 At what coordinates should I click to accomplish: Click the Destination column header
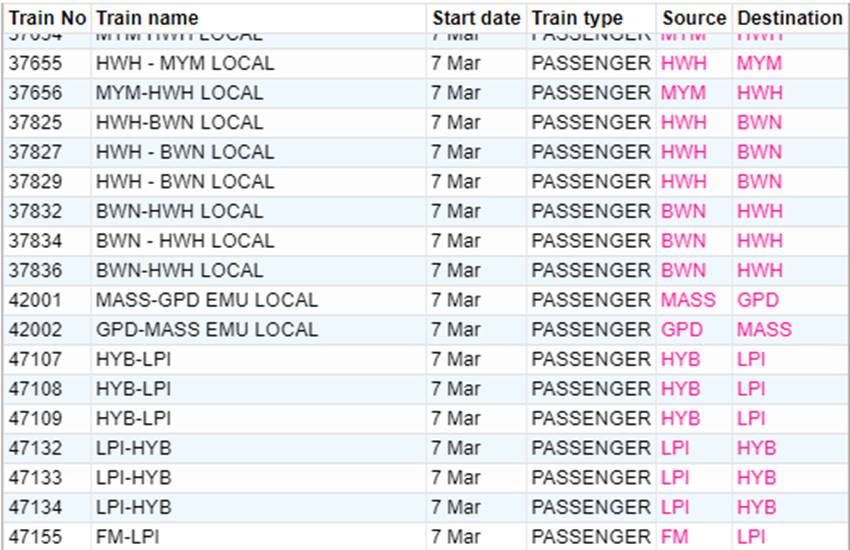click(789, 18)
